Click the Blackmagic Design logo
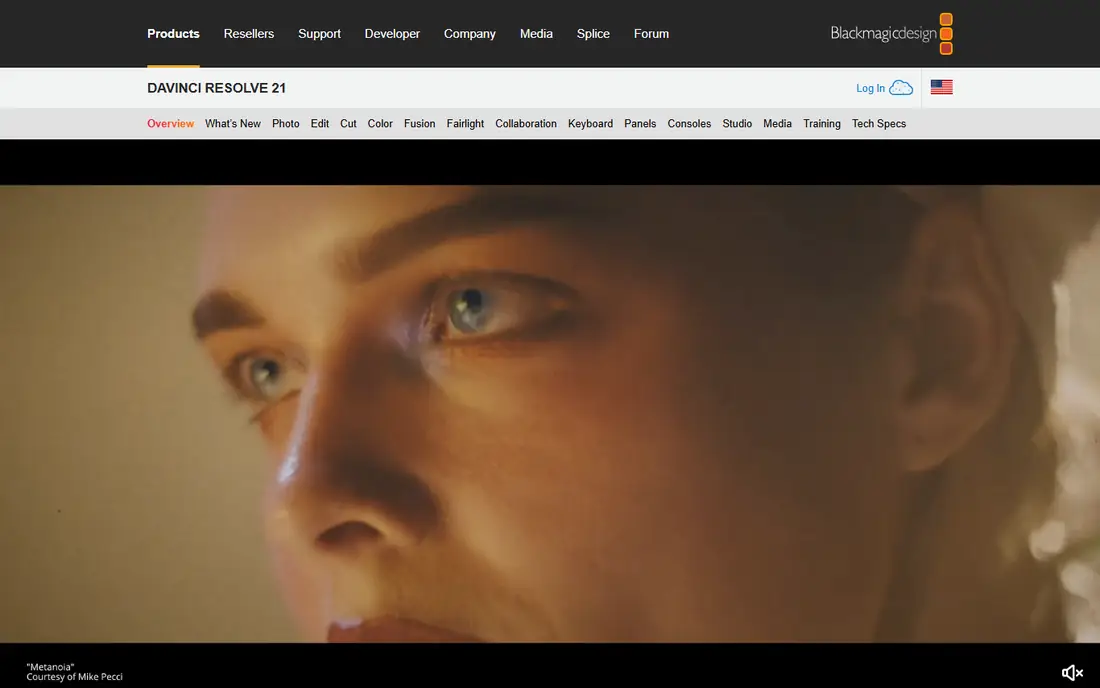Screen dimensions: 1100x688 pyautogui.click(x=891, y=34)
